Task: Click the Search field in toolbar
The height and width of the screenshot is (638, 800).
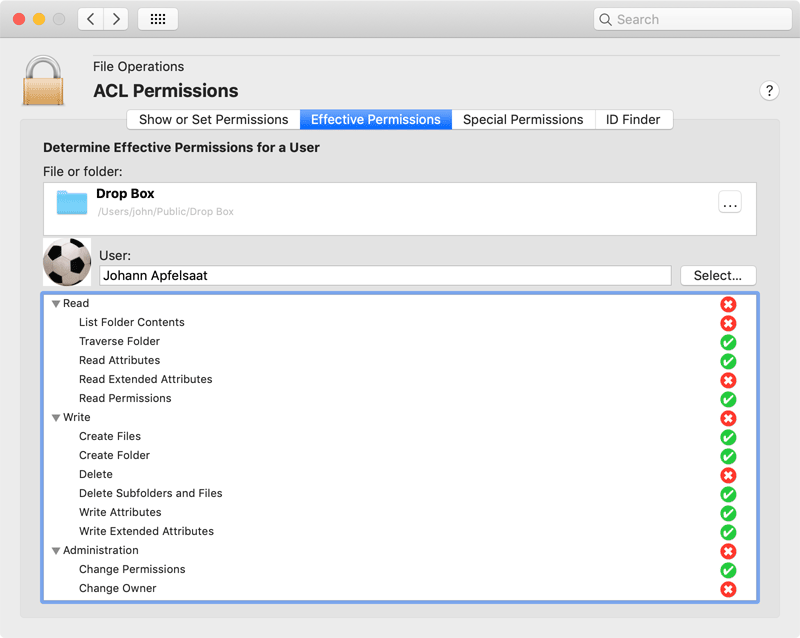Action: click(x=693, y=19)
